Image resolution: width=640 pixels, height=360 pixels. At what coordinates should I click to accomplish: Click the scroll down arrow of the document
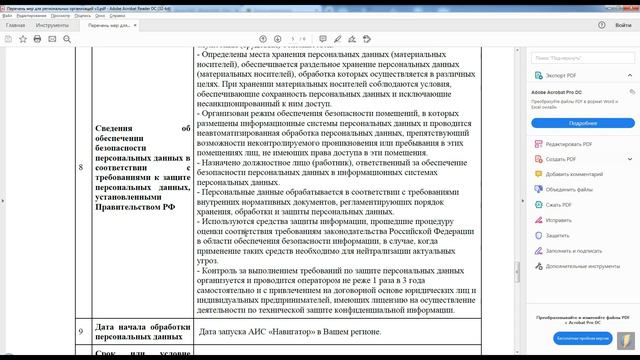[x=517, y=351]
